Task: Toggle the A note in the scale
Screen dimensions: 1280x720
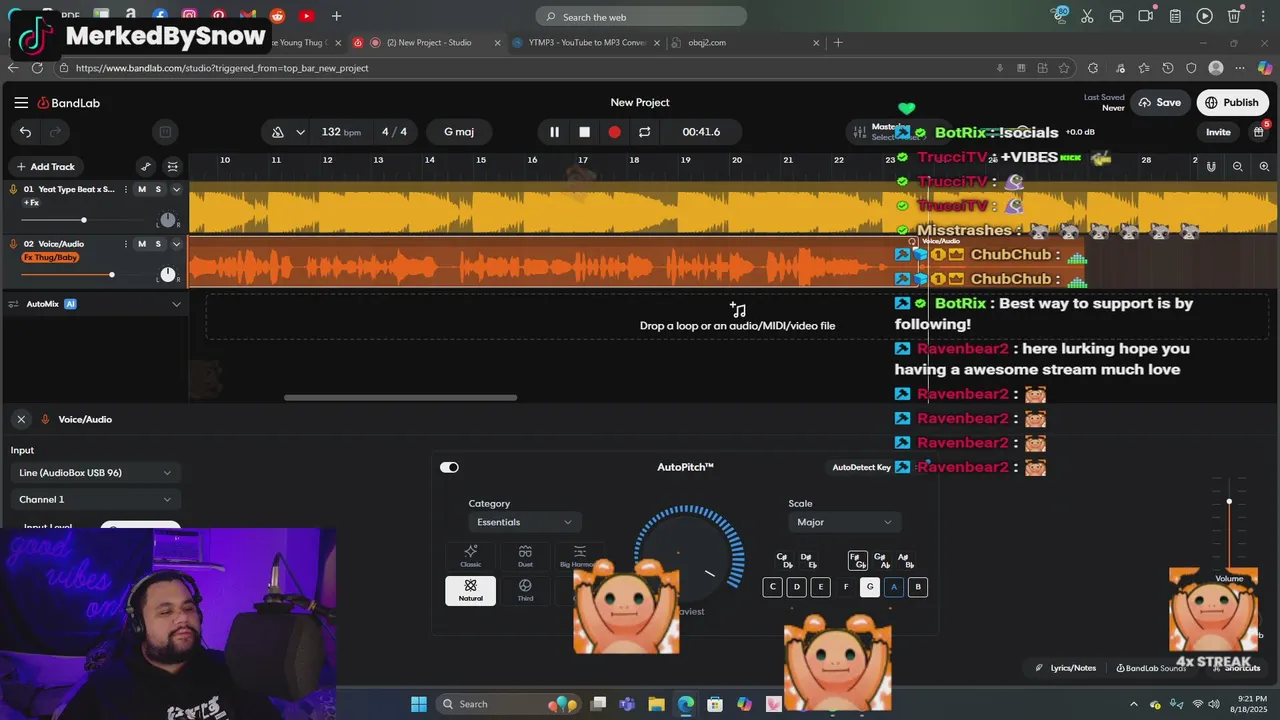Action: point(894,587)
